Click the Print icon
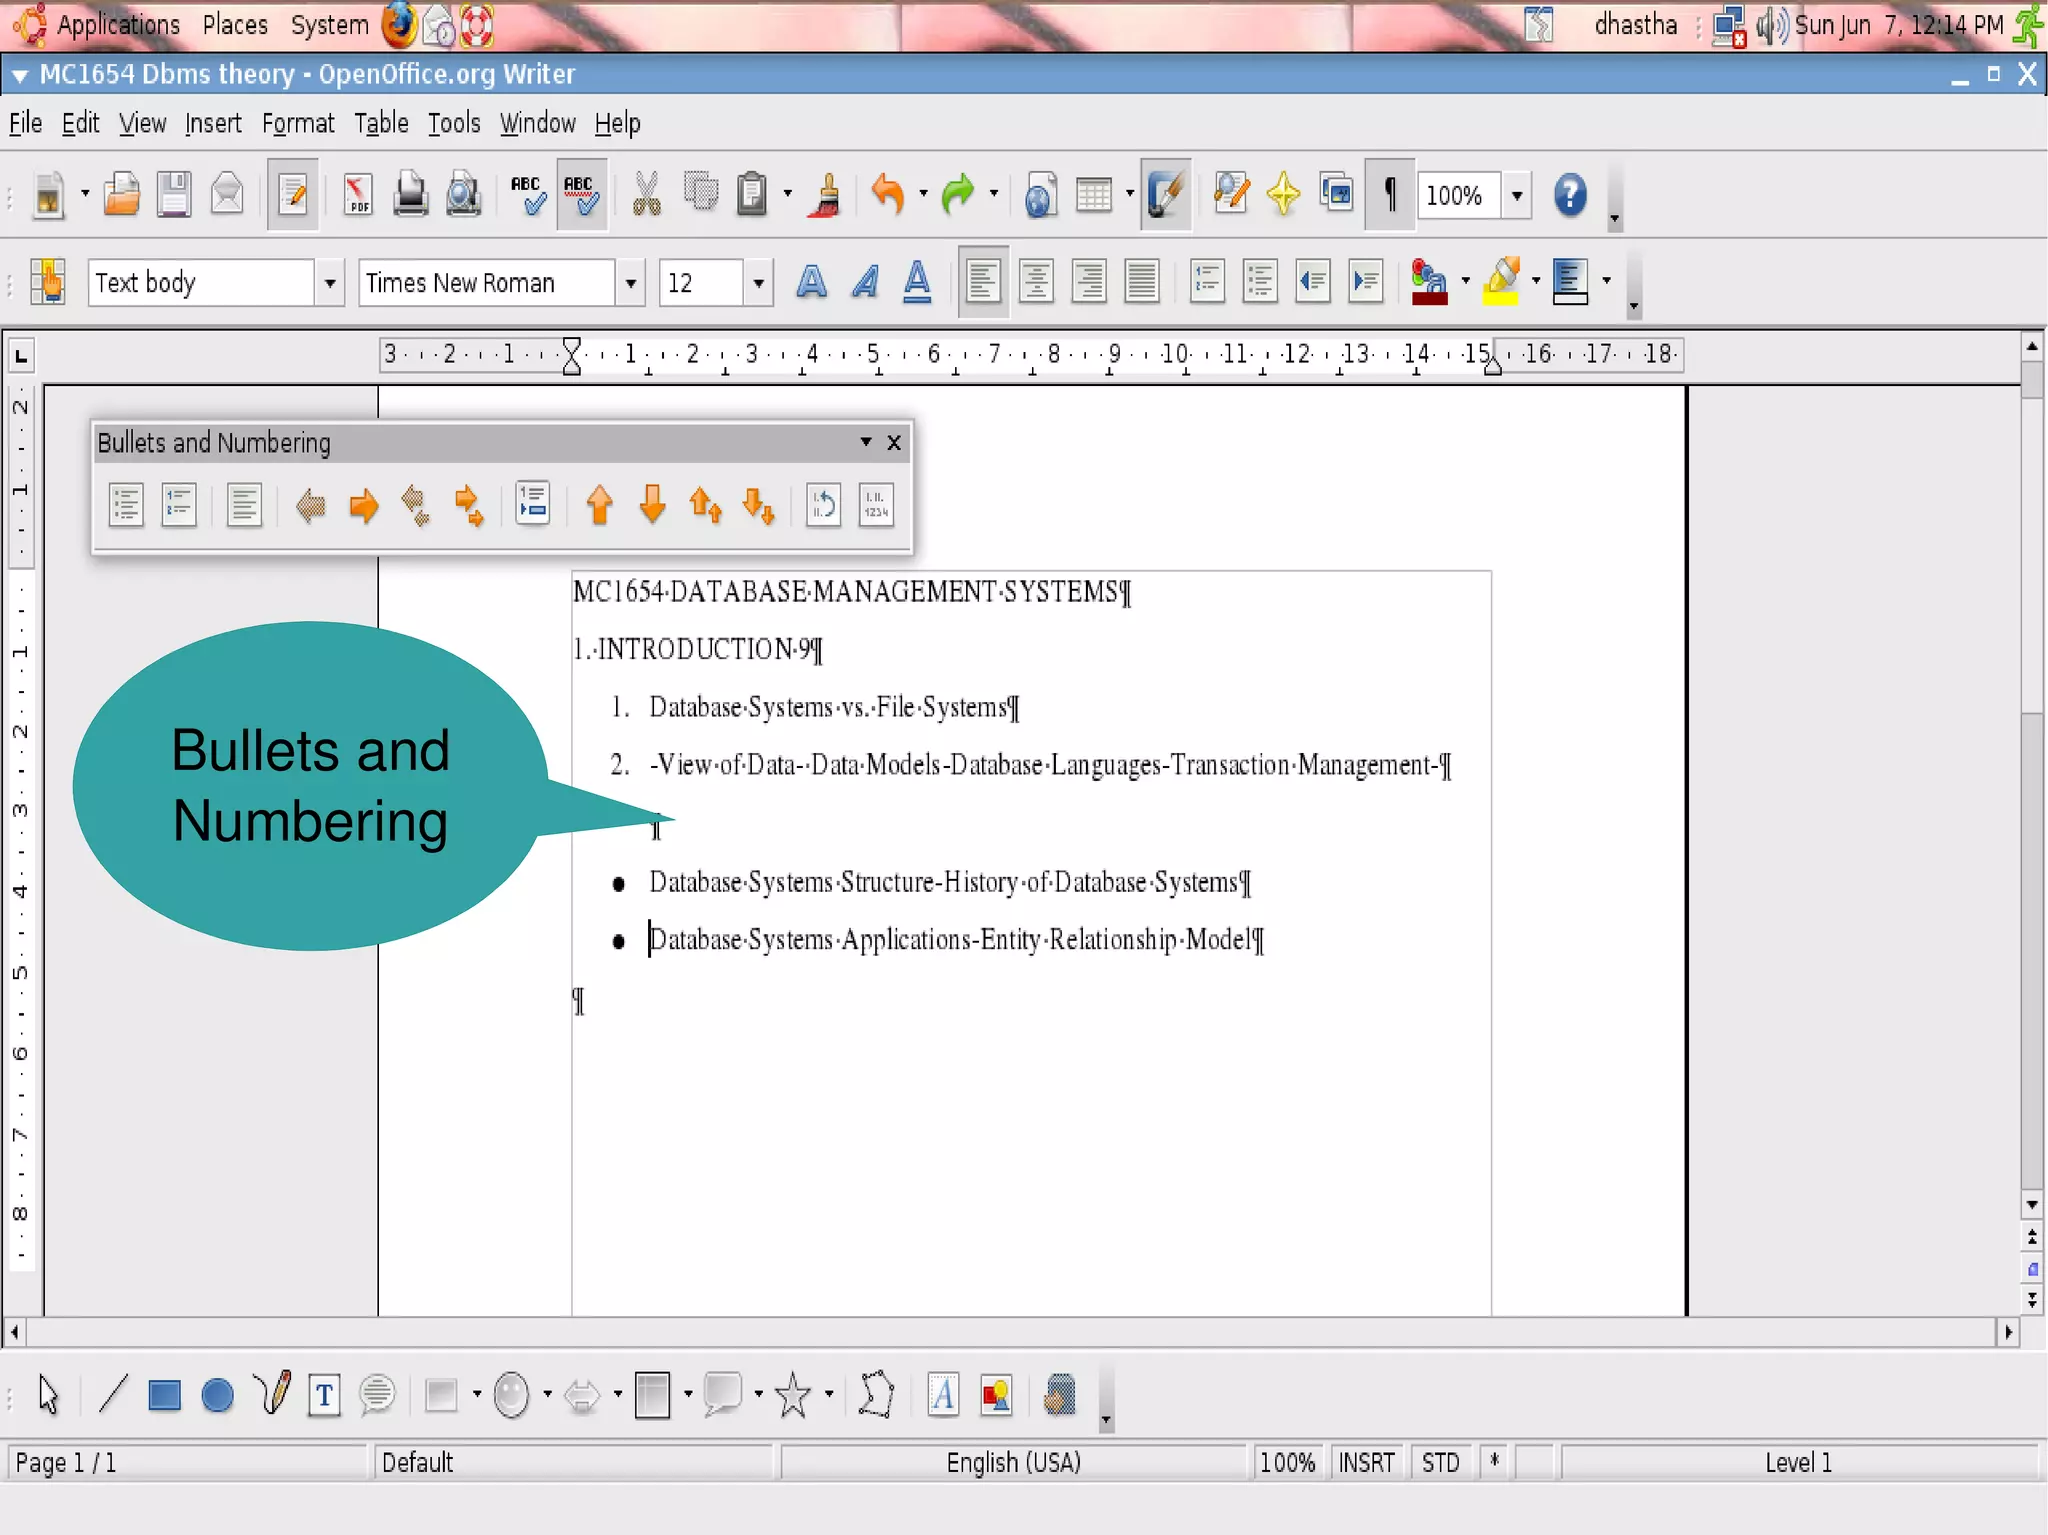2048x1535 pixels. pyautogui.click(x=410, y=194)
